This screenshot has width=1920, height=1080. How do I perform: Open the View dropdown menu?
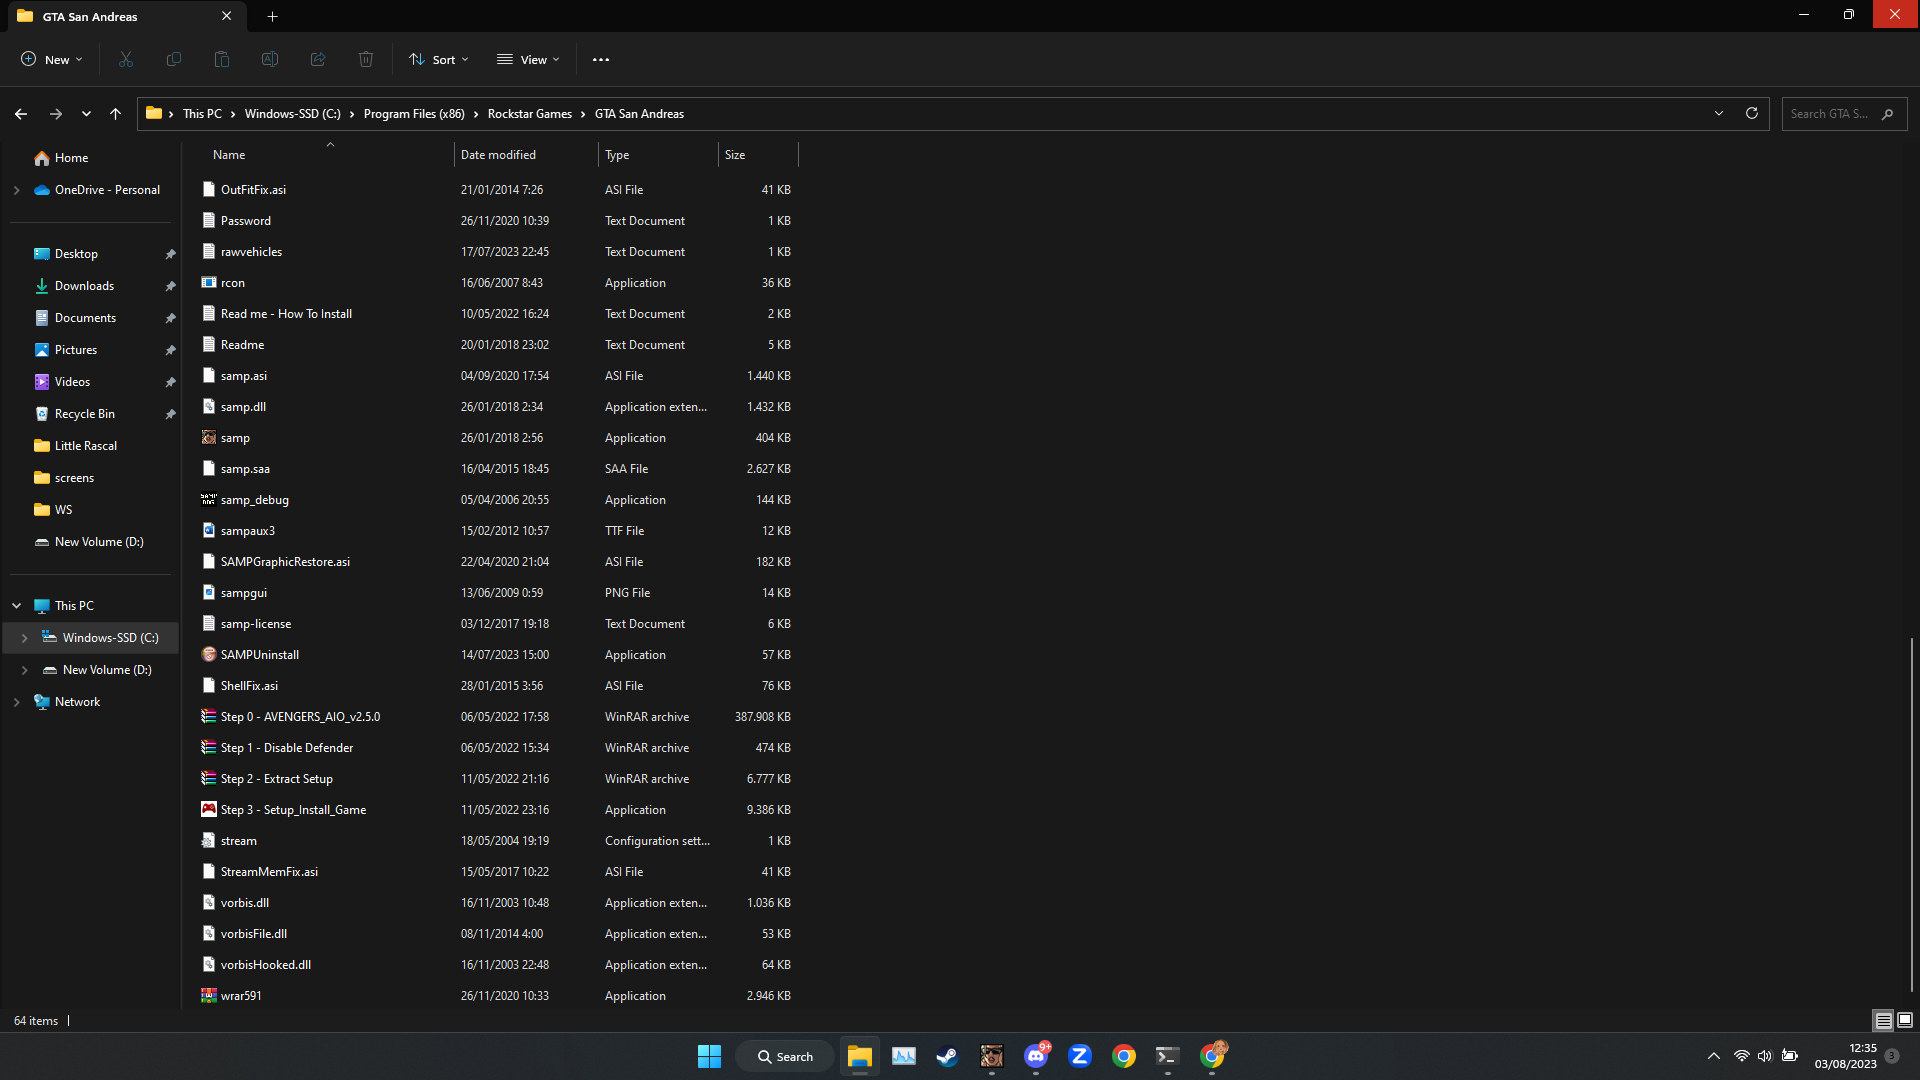tap(528, 60)
